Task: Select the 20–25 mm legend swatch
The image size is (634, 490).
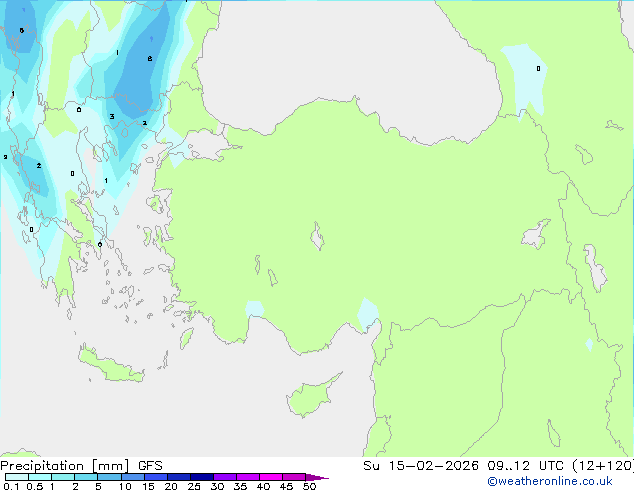Action: (x=179, y=477)
